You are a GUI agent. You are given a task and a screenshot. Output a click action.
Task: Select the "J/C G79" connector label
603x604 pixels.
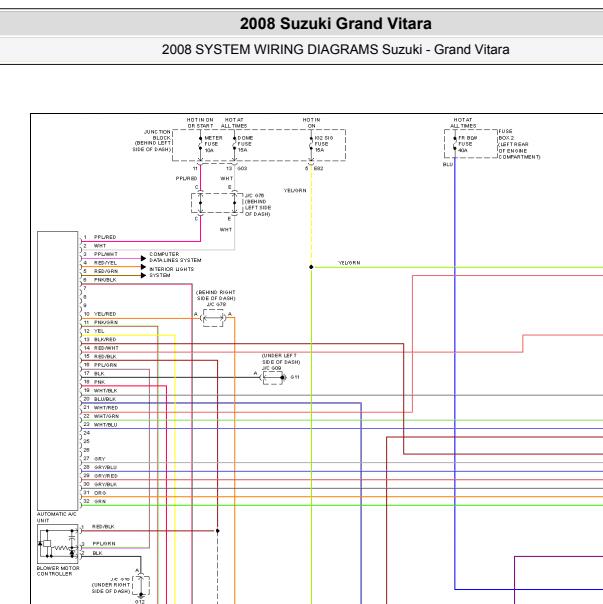(216, 305)
